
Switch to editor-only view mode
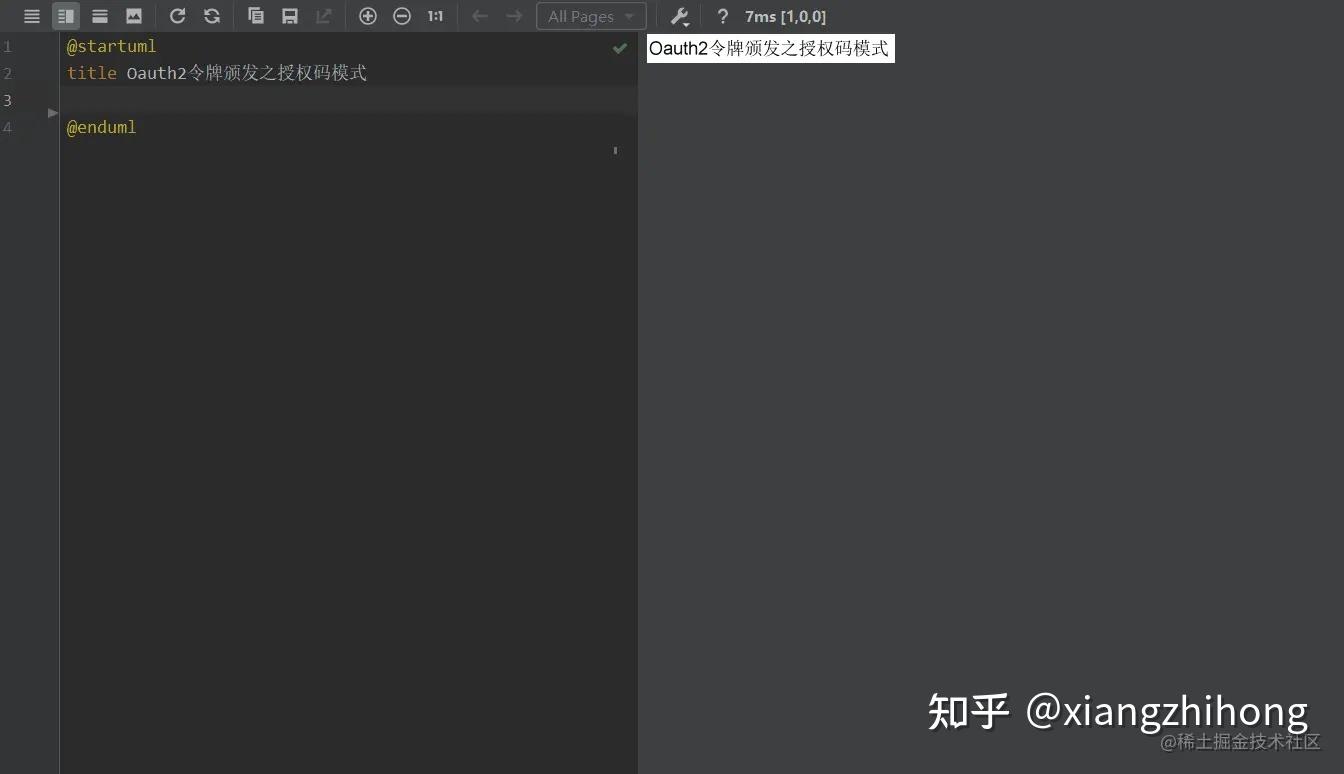[x=32, y=16]
